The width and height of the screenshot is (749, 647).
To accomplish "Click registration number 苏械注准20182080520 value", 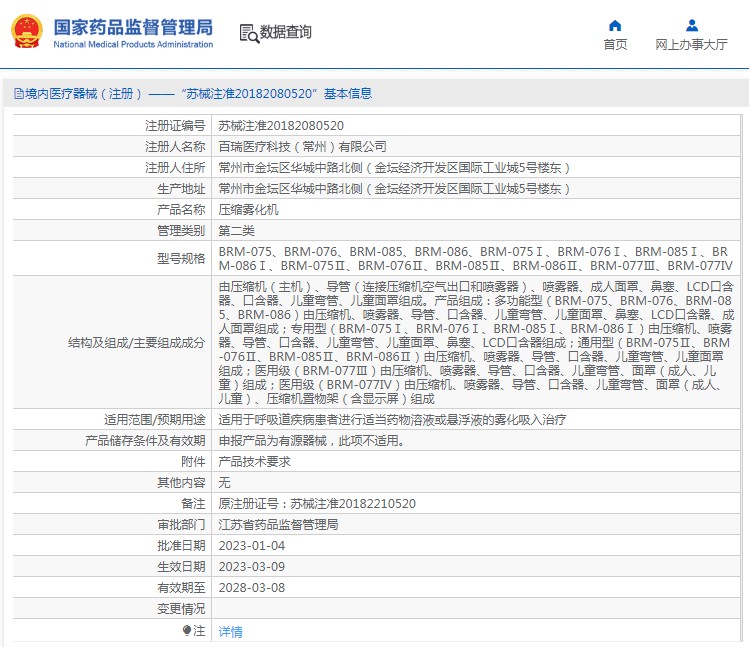I will pyautogui.click(x=281, y=126).
